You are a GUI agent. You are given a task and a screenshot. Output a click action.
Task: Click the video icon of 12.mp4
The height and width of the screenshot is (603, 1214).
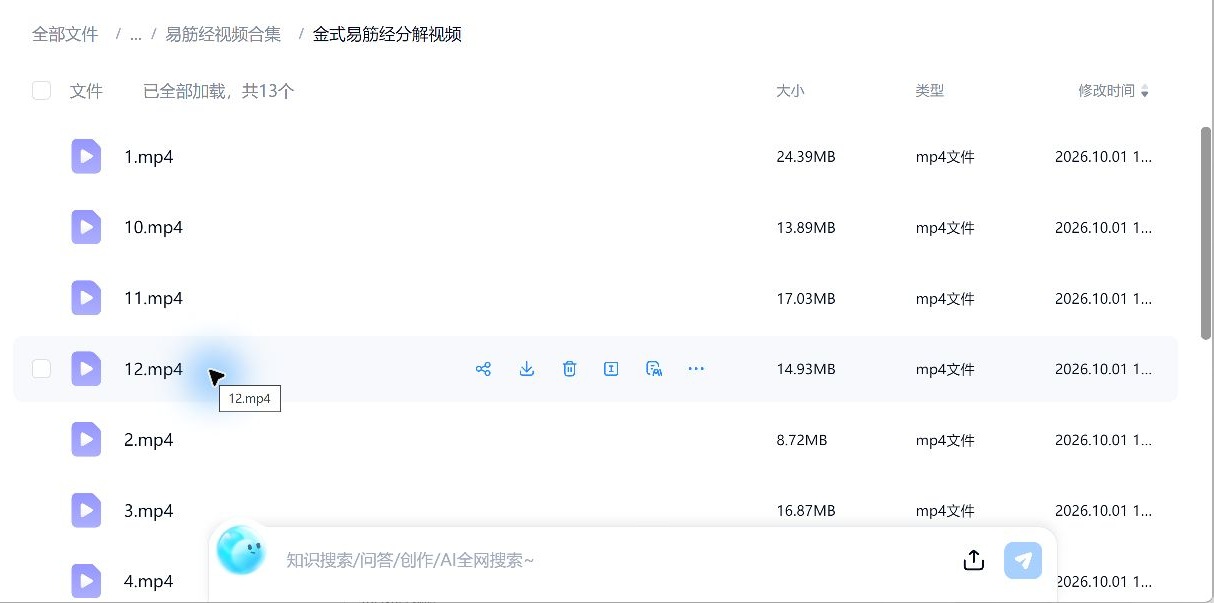86,369
